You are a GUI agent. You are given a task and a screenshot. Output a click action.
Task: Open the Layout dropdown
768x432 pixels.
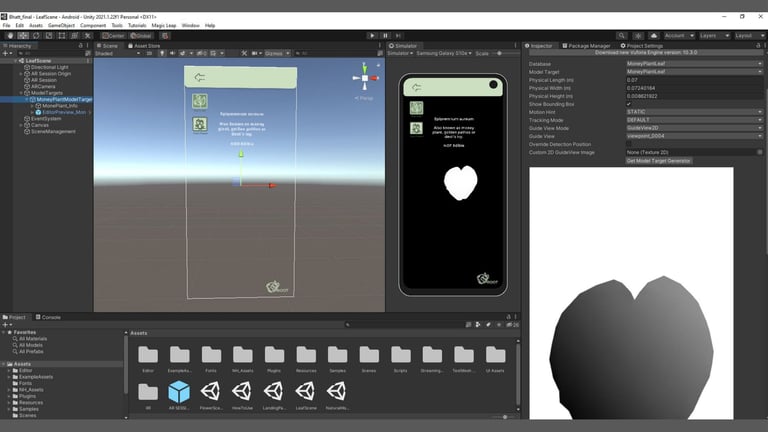(749, 36)
